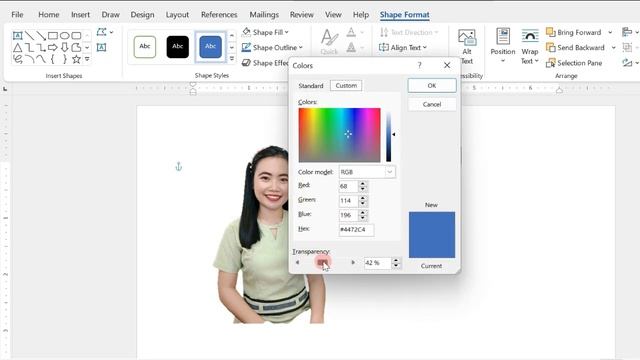Viewport: 640px width, 360px height.
Task: Select the Rounded Rectangle shape
Action: 76,36
